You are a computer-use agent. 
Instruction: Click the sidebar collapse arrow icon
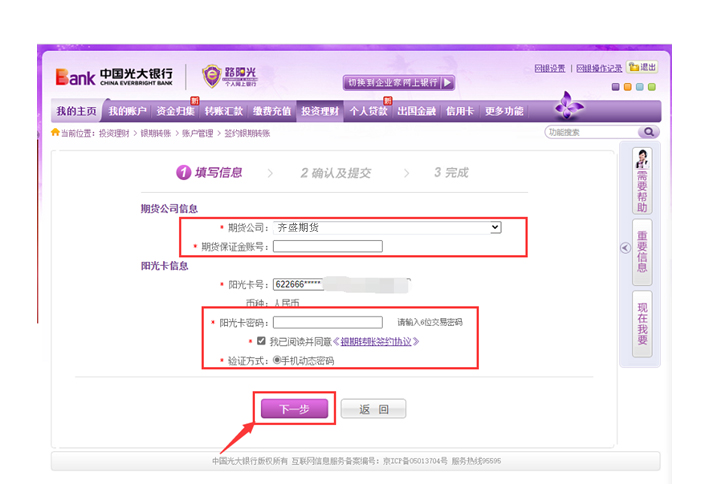pyautogui.click(x=625, y=248)
